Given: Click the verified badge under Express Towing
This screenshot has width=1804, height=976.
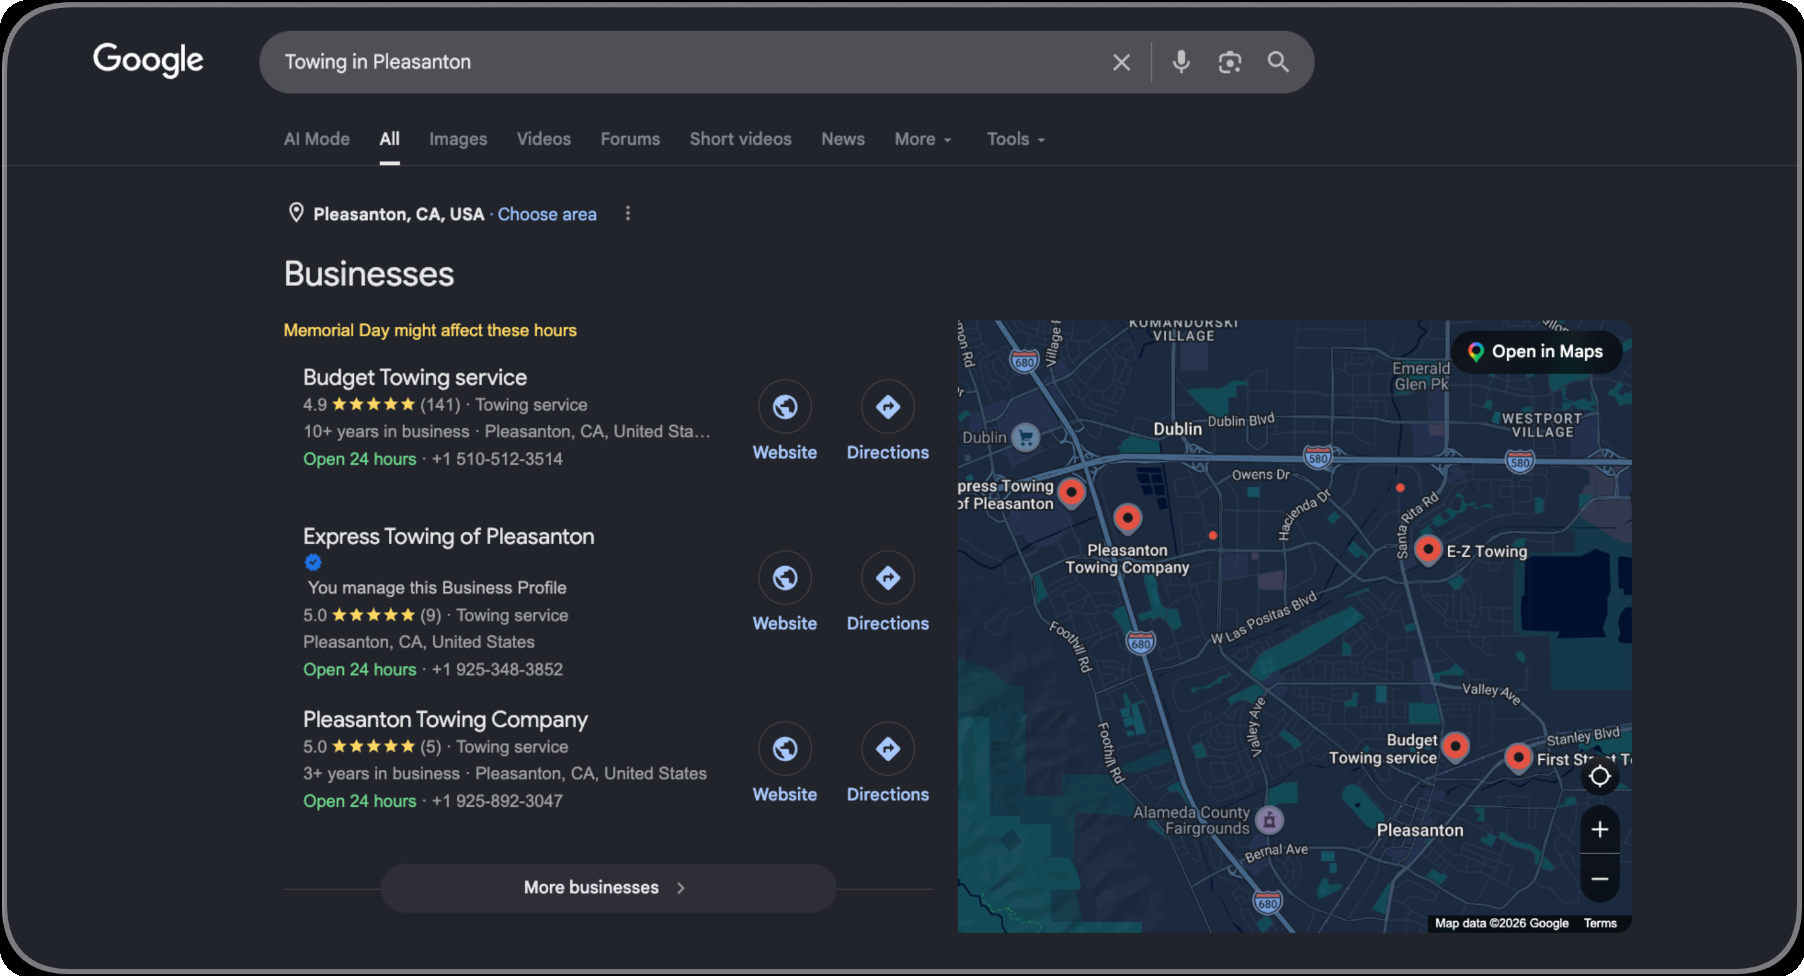Looking at the screenshot, I should tap(313, 562).
